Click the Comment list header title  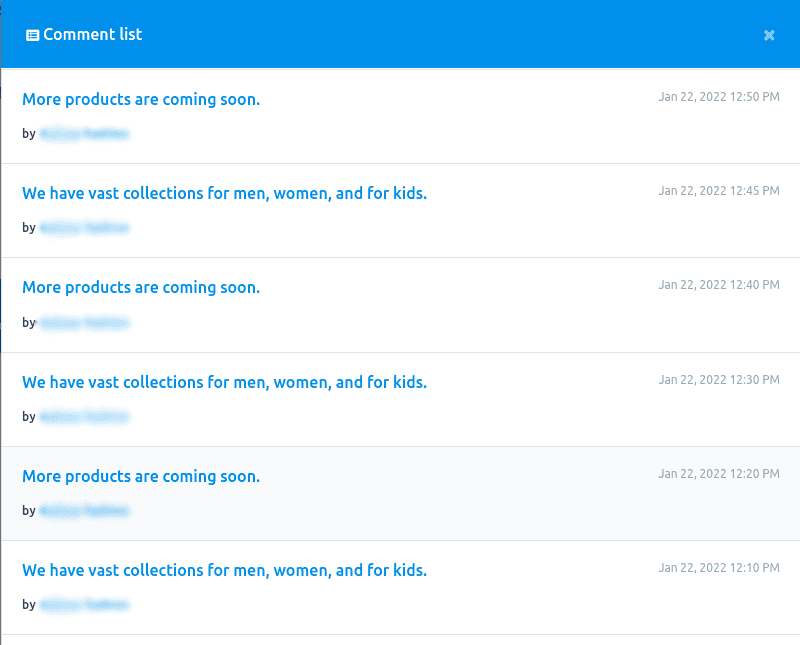(93, 34)
